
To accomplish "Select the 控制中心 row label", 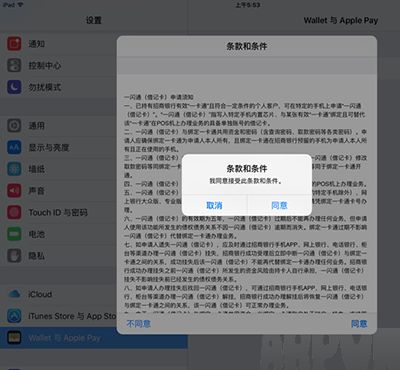I will coord(45,65).
